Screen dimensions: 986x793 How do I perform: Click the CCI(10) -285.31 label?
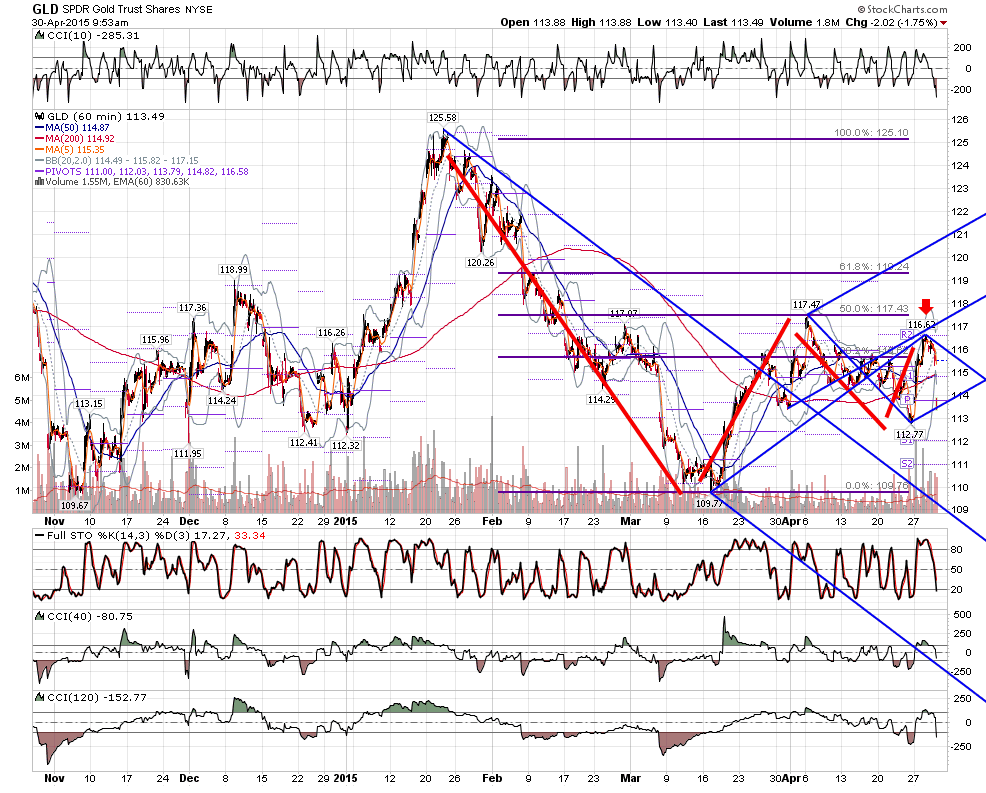pyautogui.click(x=93, y=36)
